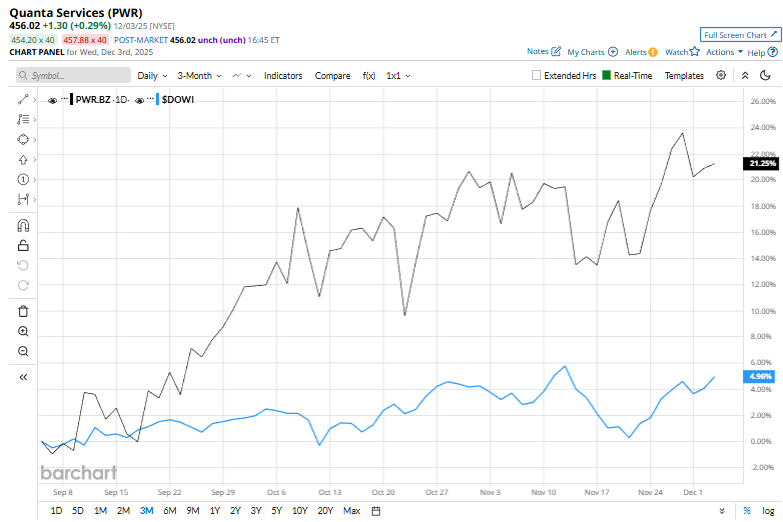Select the 1M time range
The height and width of the screenshot is (522, 783).
tap(100, 511)
